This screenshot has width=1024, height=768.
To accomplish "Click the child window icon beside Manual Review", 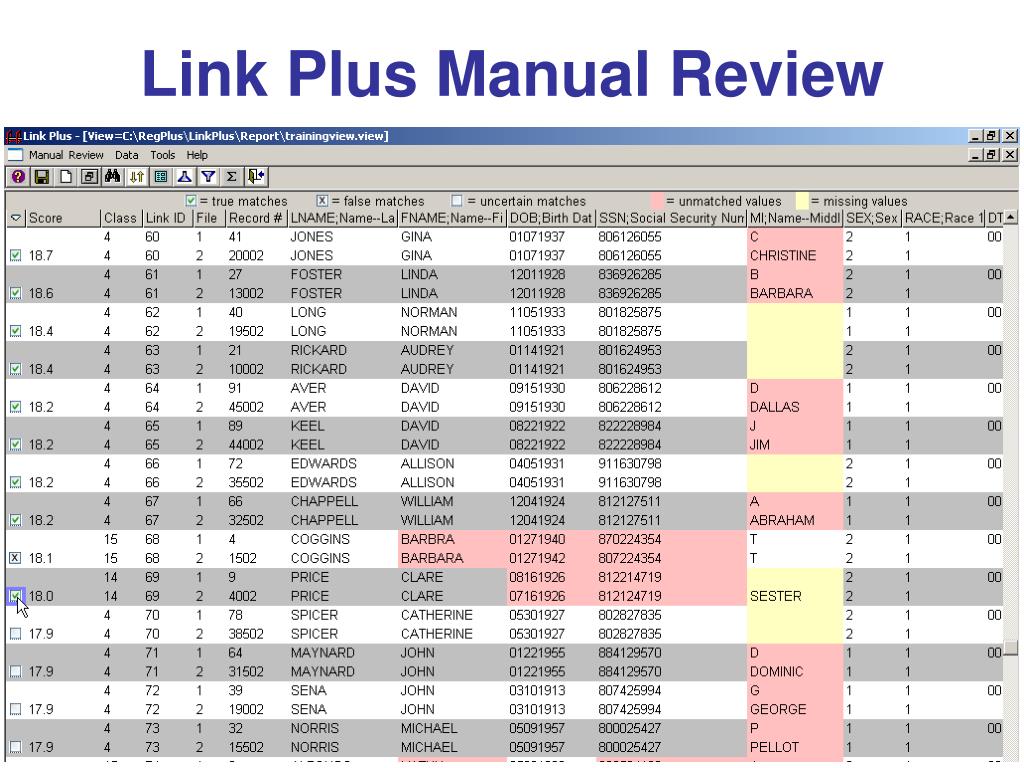I will (x=15, y=155).
